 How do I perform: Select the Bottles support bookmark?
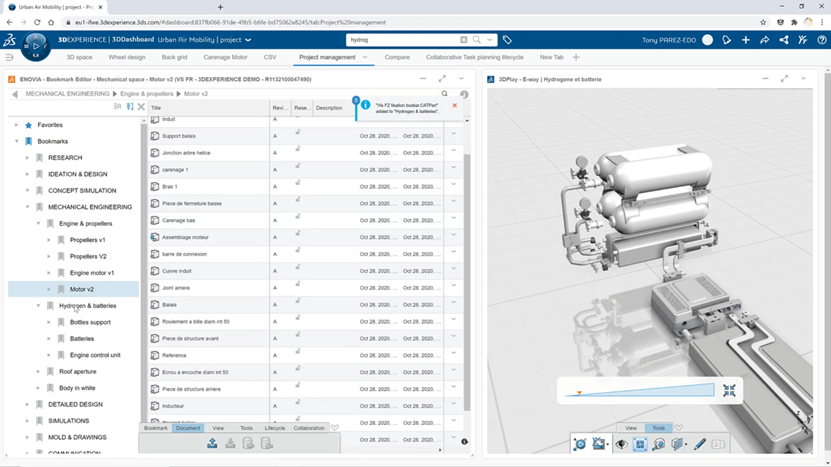click(x=90, y=322)
